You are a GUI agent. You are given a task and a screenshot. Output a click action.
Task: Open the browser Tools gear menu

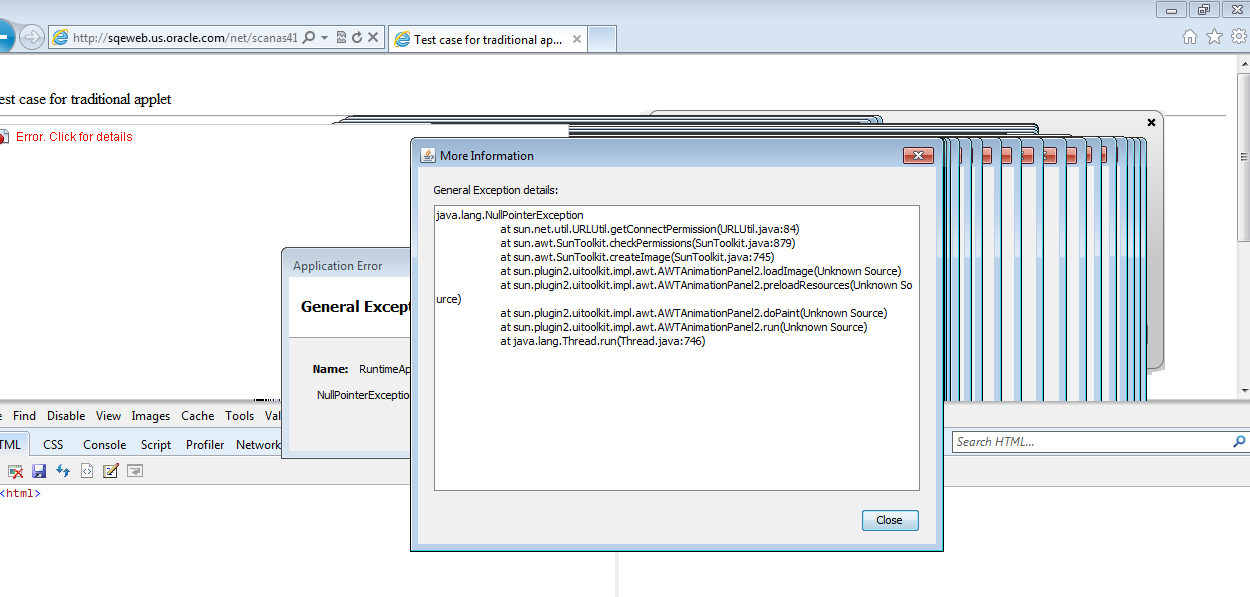pyautogui.click(x=1239, y=37)
